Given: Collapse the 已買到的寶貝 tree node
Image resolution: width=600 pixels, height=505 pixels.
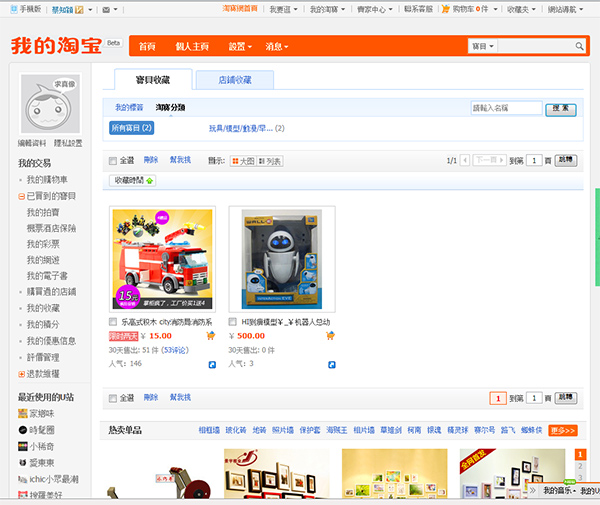Looking at the screenshot, I should click(x=21, y=197).
